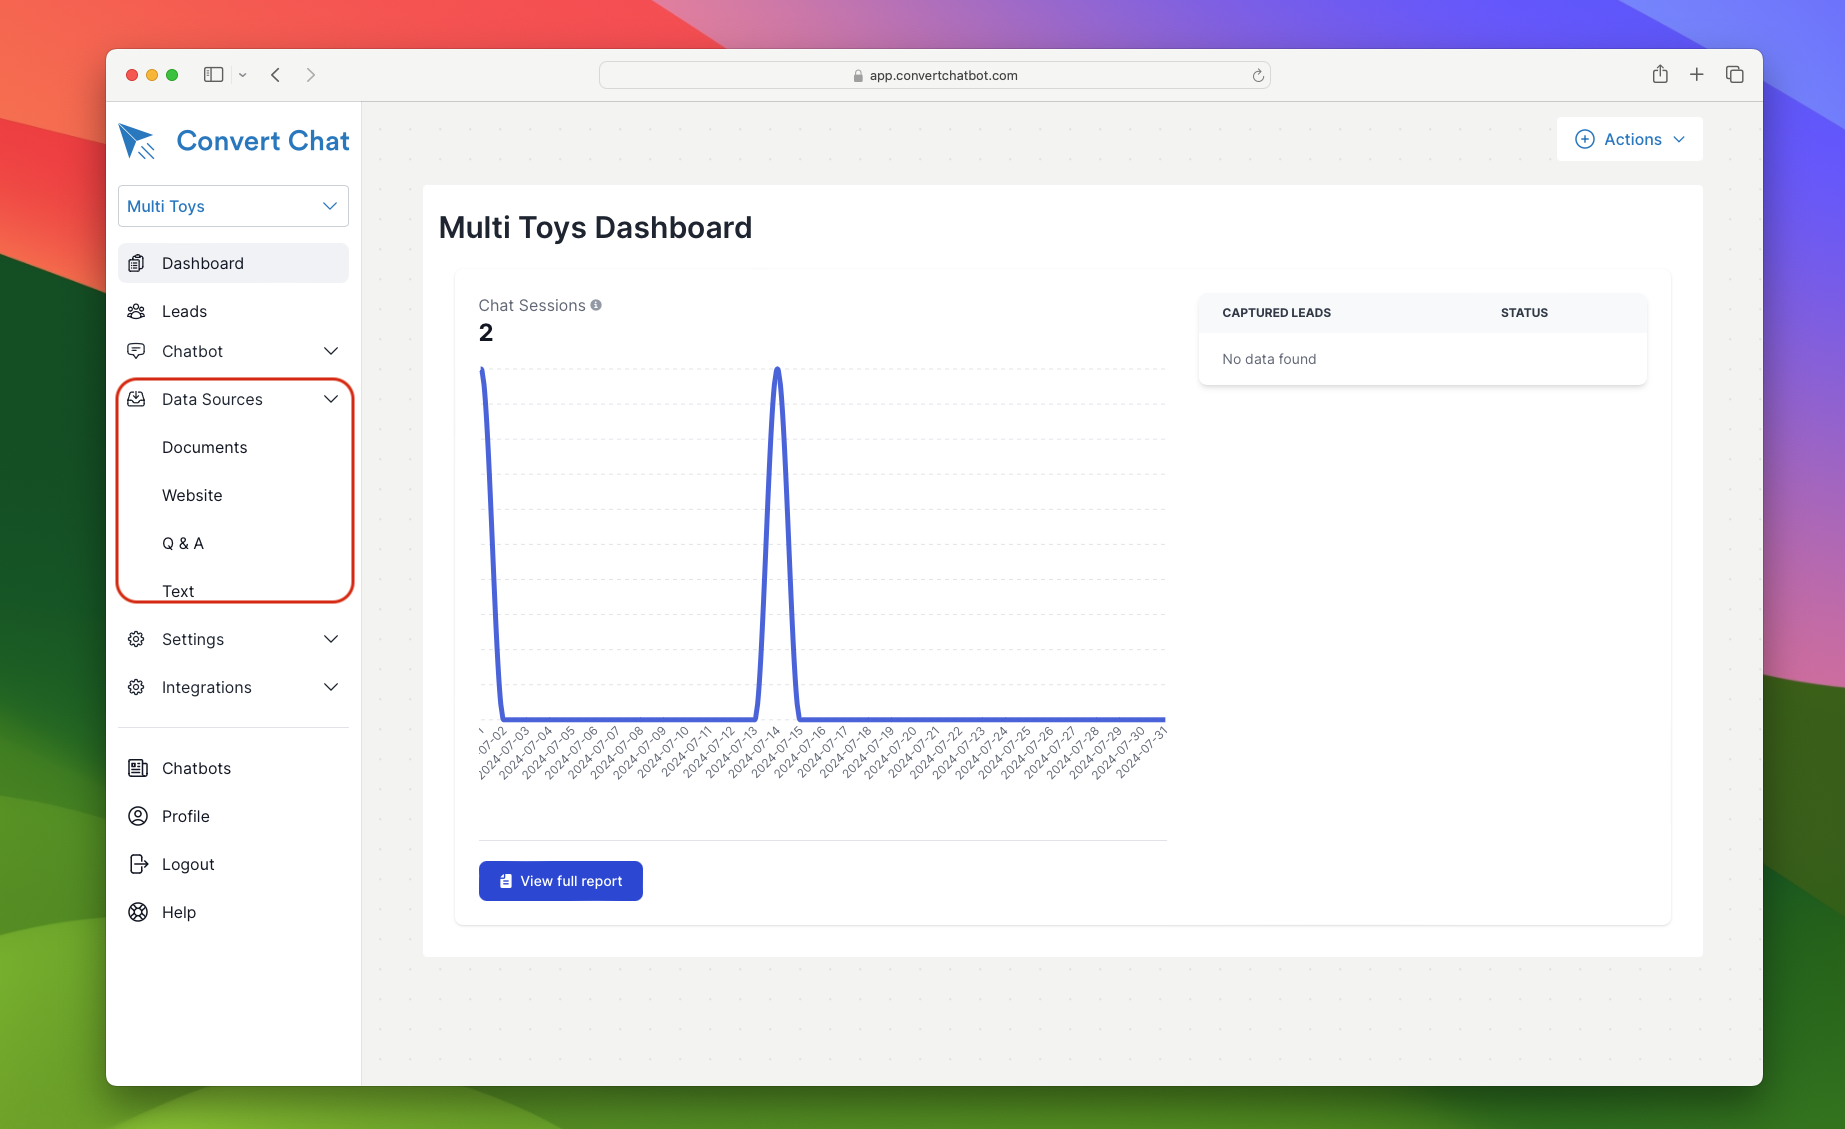Image resolution: width=1845 pixels, height=1129 pixels.
Task: Open the Multi Toys chatbot selector
Action: (x=233, y=206)
